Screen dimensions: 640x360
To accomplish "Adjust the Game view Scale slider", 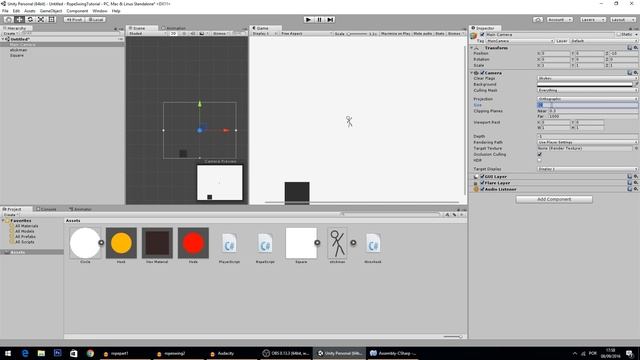I will click(x=358, y=33).
